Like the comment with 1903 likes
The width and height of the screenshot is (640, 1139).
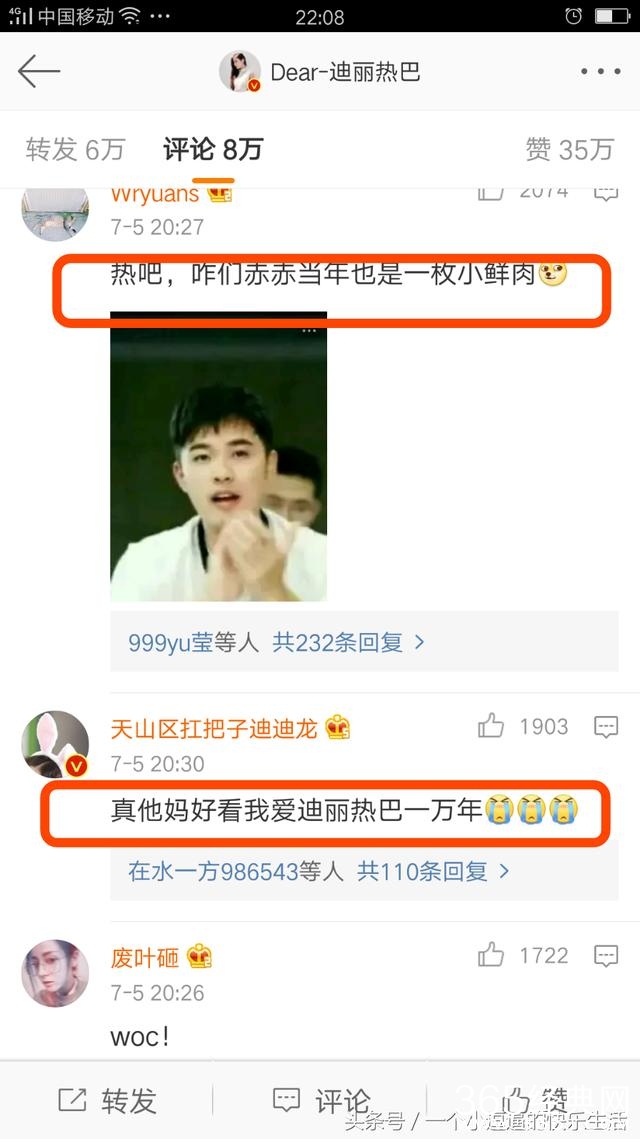(491, 726)
